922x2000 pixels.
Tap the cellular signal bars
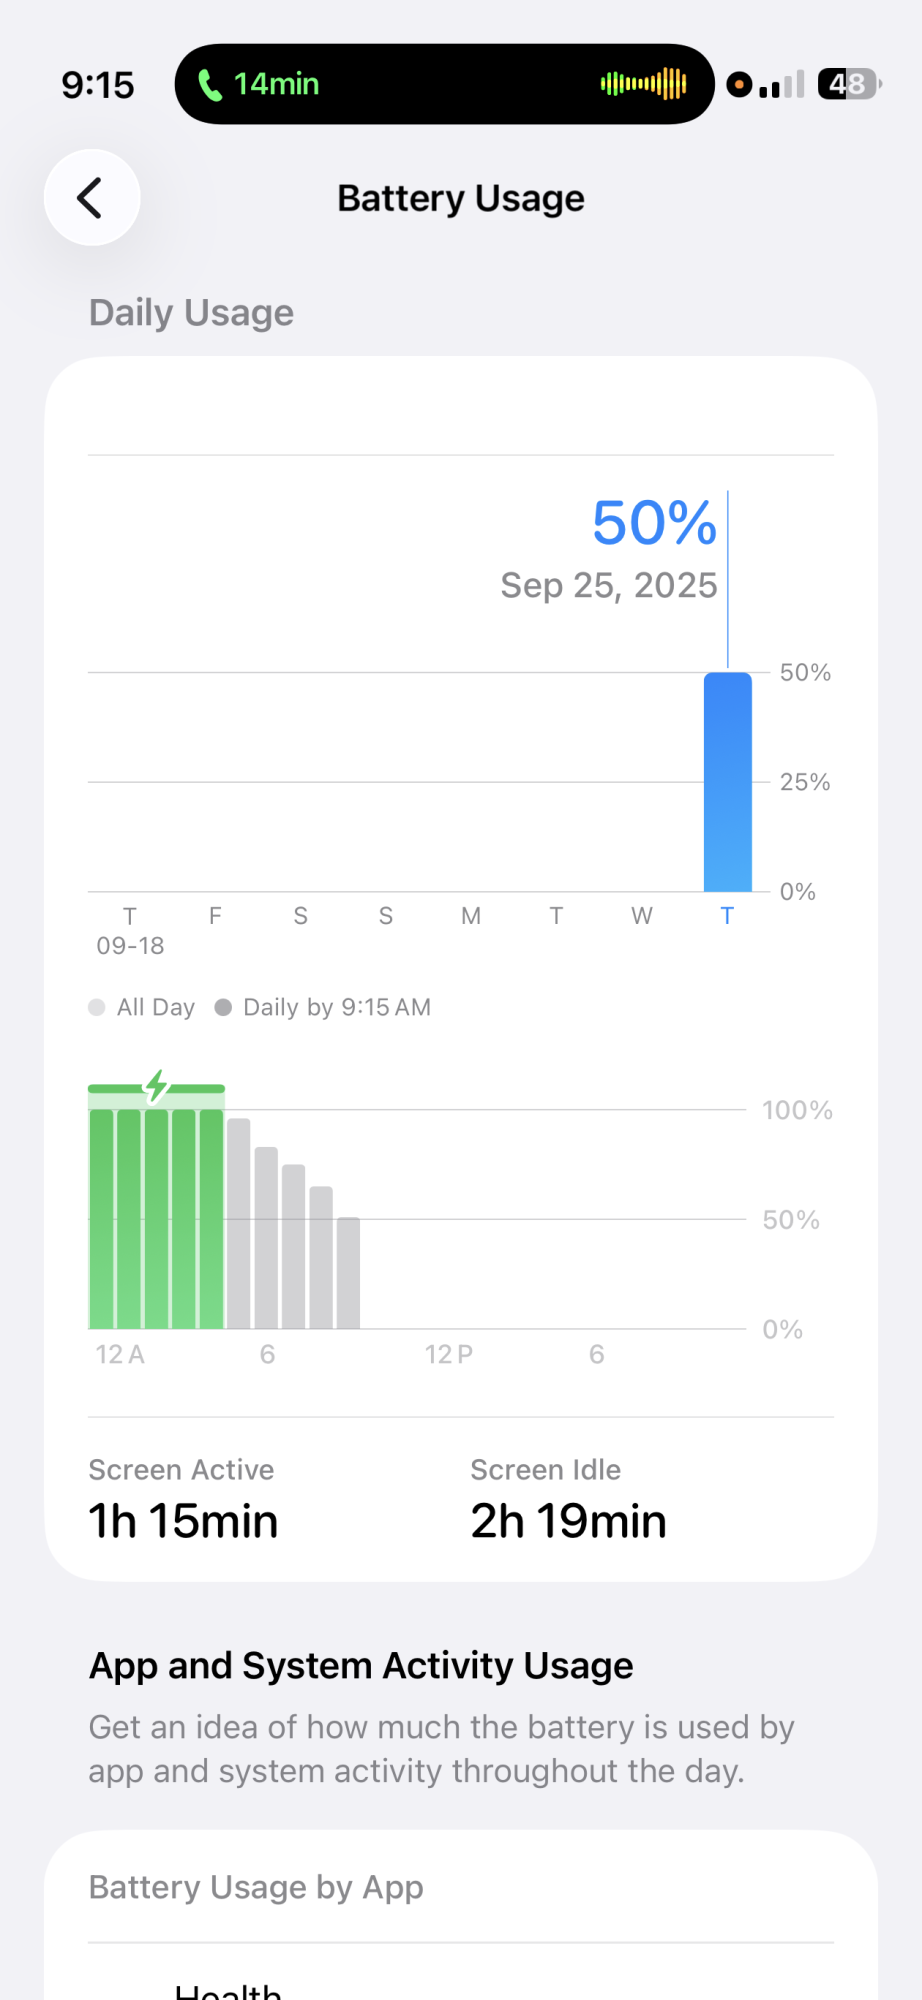782,85
